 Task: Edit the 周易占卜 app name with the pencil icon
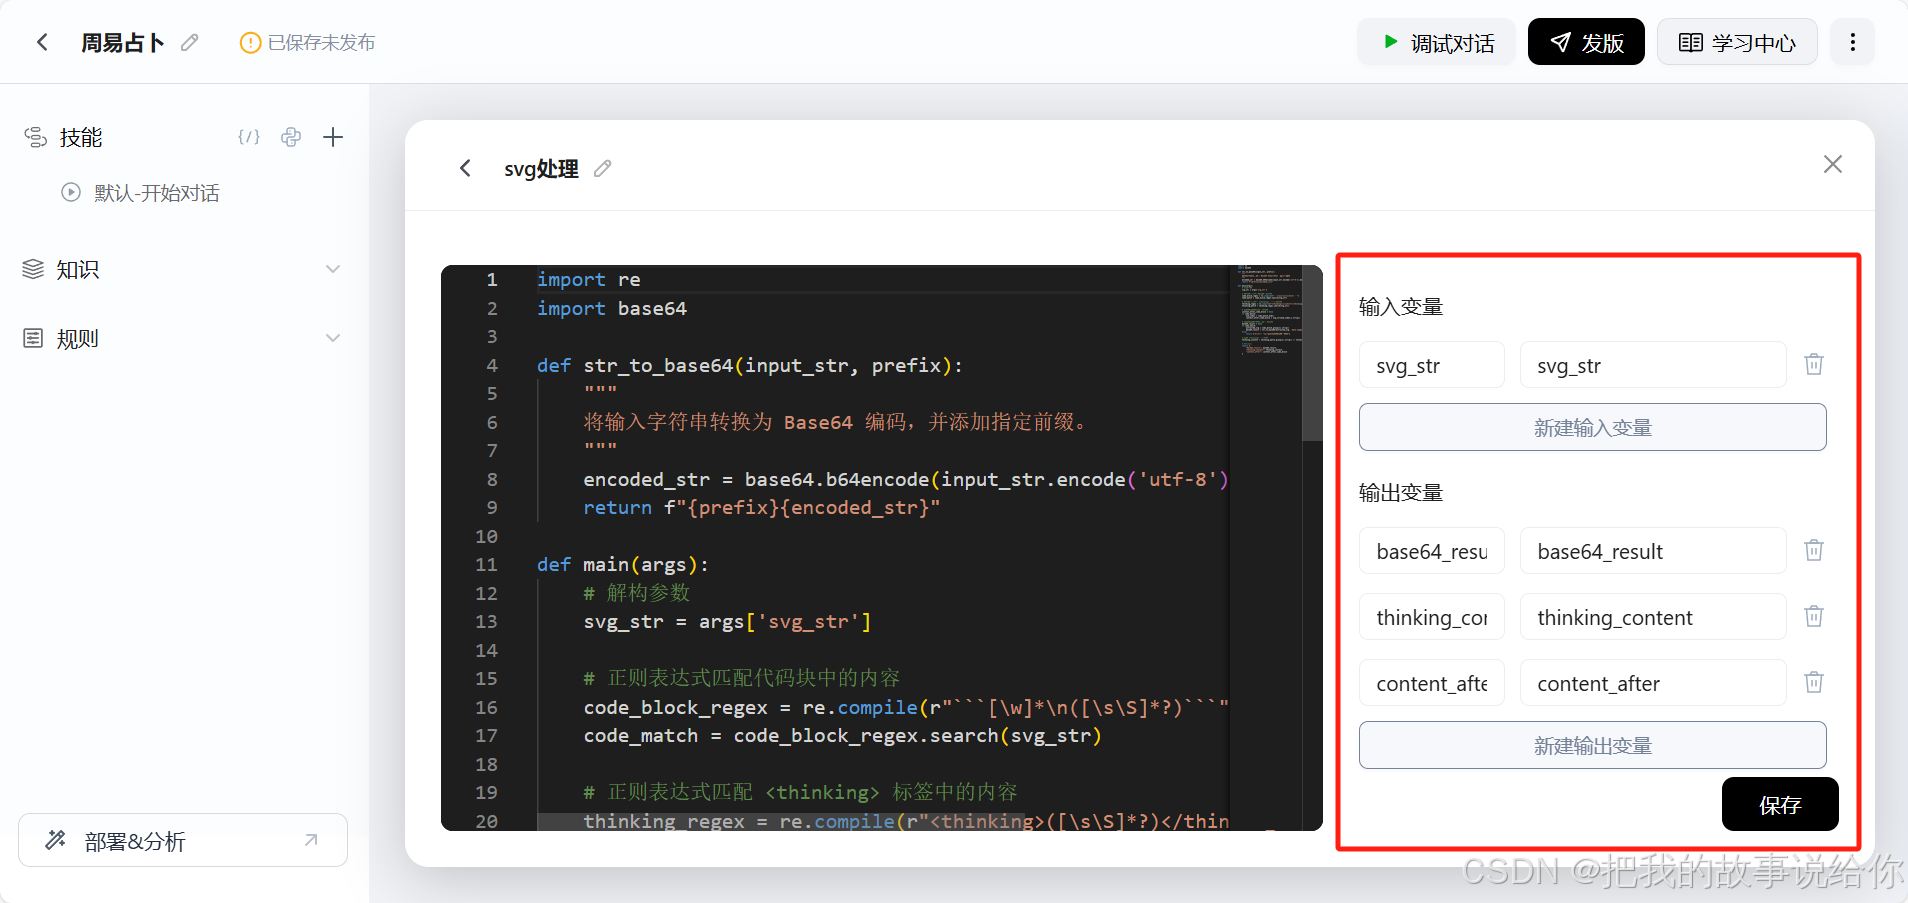[x=189, y=42]
